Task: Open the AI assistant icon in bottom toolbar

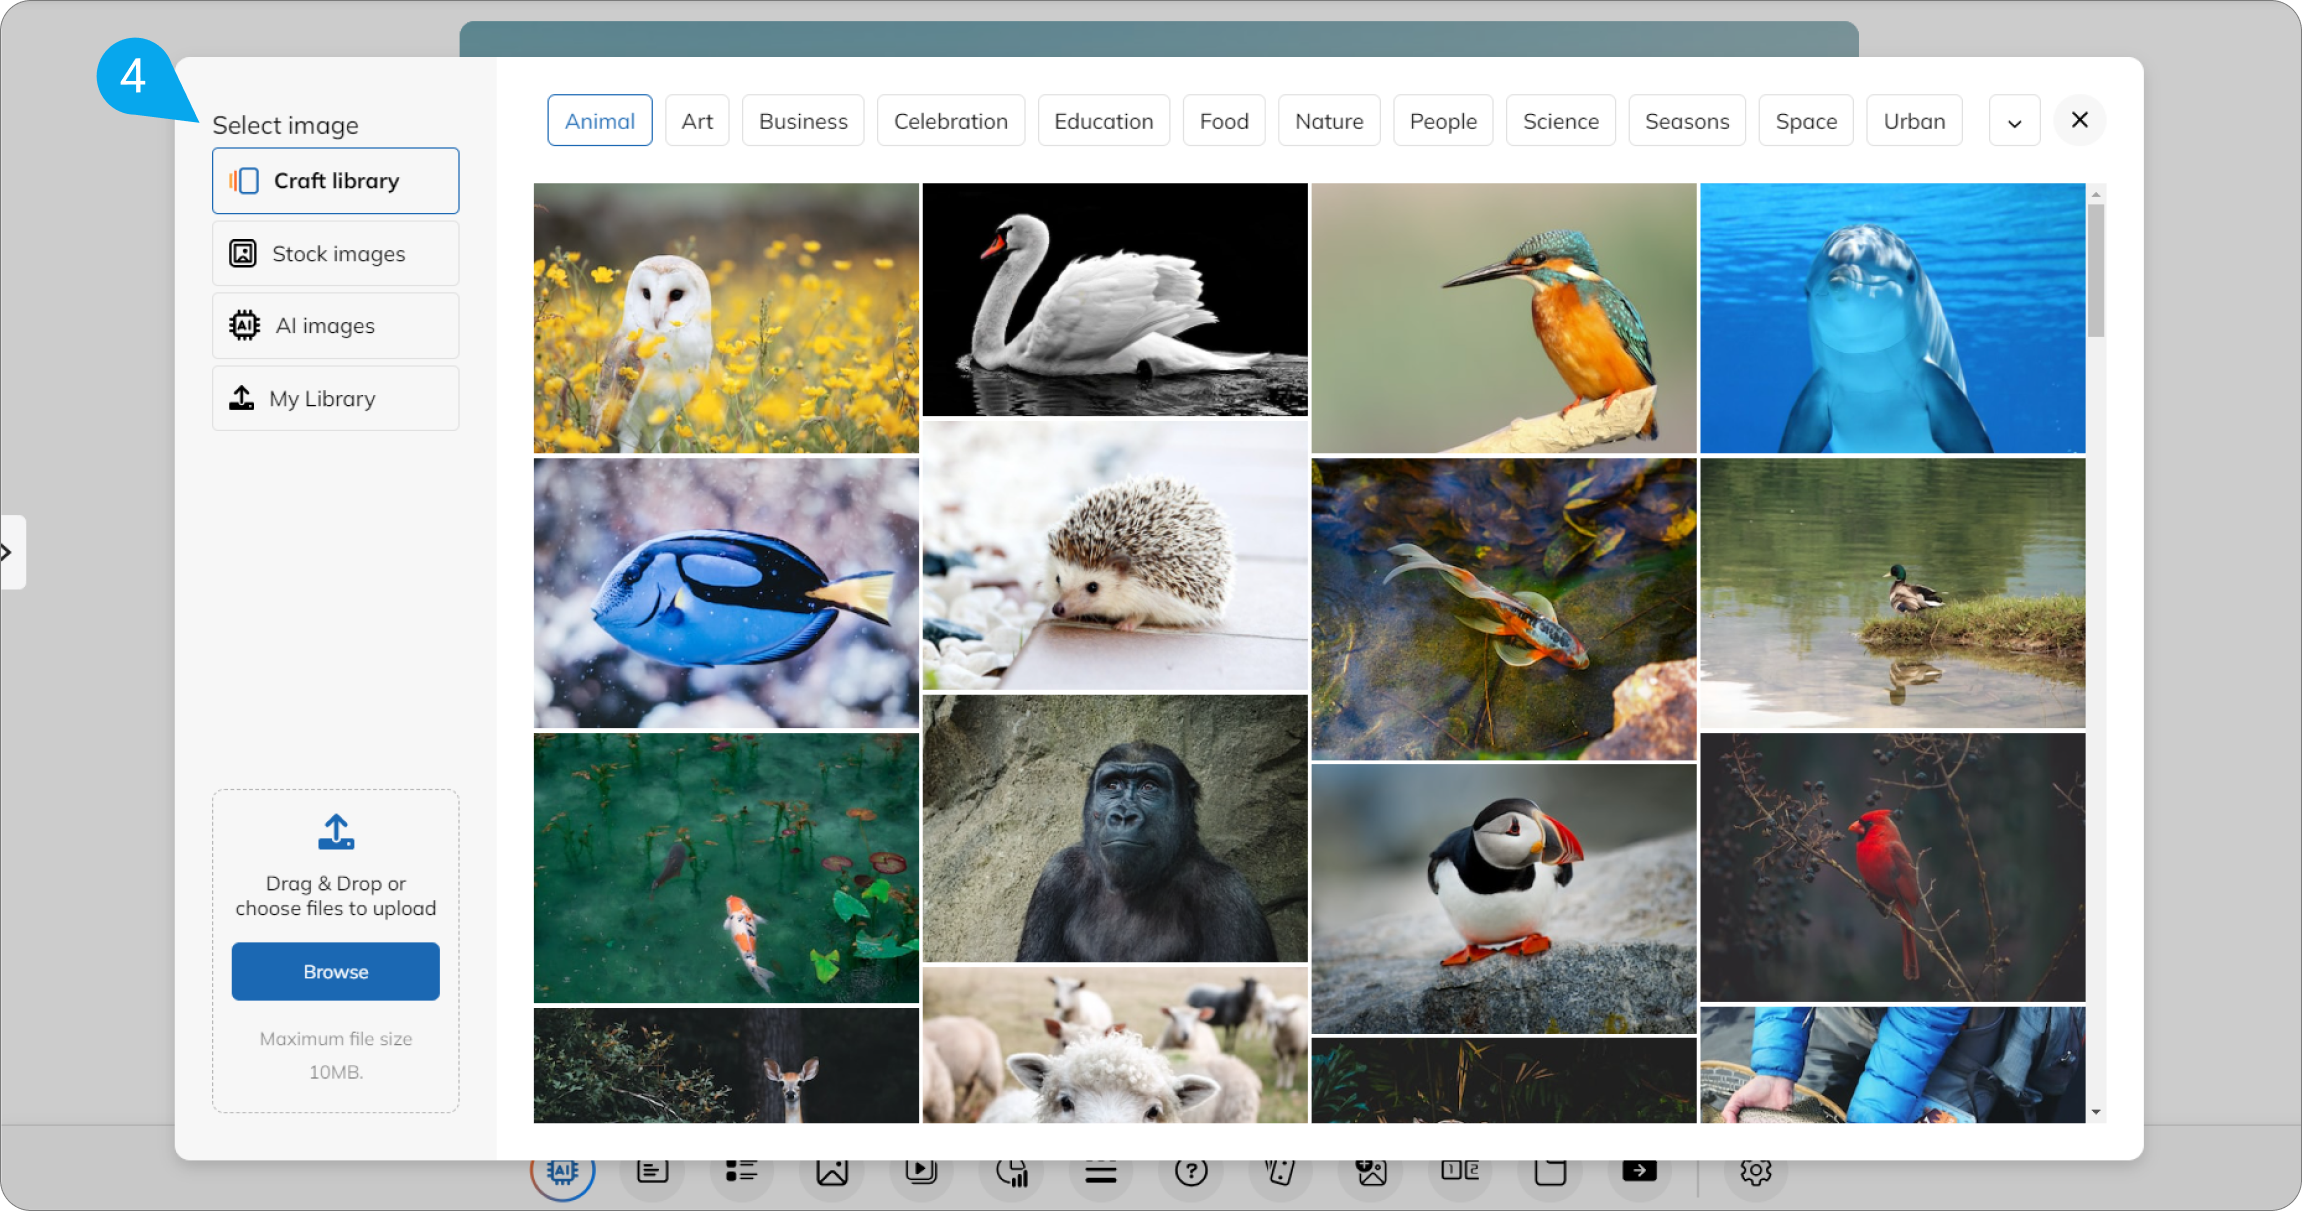Action: coord(562,1170)
